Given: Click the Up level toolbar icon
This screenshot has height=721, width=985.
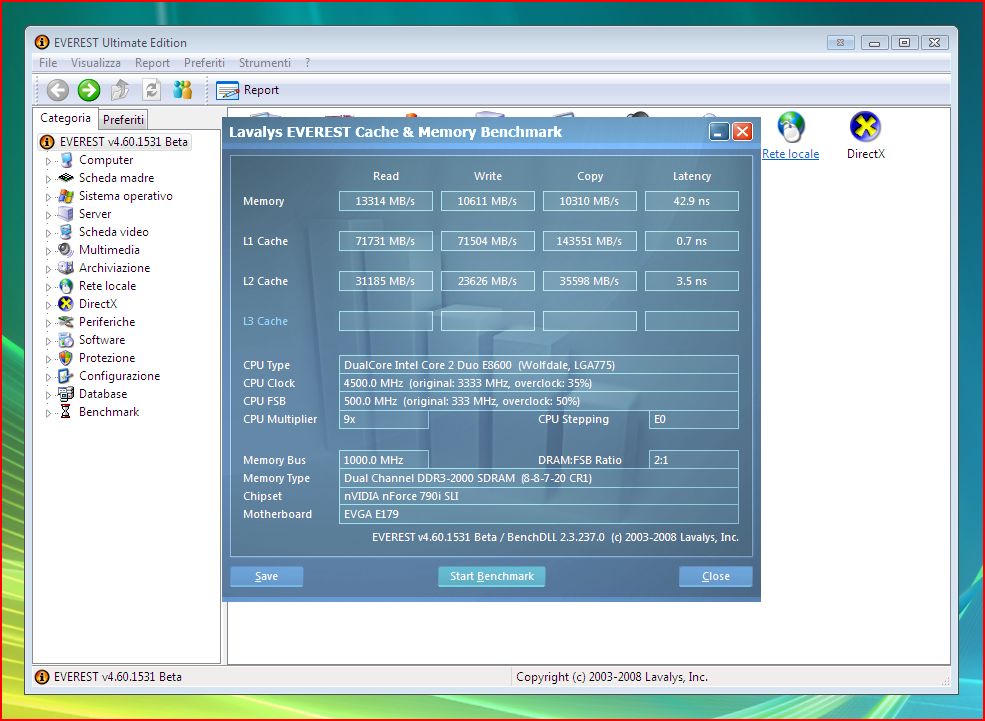Looking at the screenshot, I should (x=120, y=90).
